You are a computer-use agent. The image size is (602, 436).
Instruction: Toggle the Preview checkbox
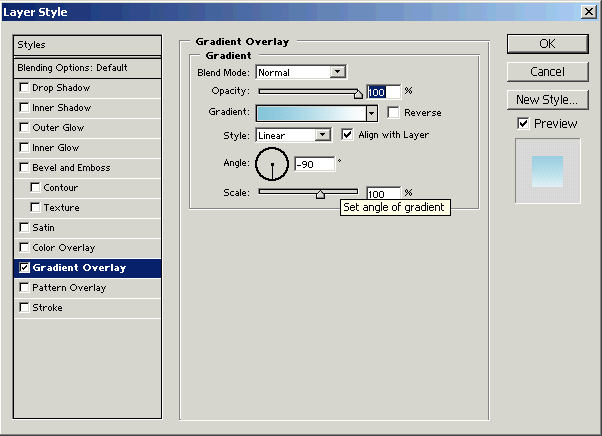click(x=523, y=124)
